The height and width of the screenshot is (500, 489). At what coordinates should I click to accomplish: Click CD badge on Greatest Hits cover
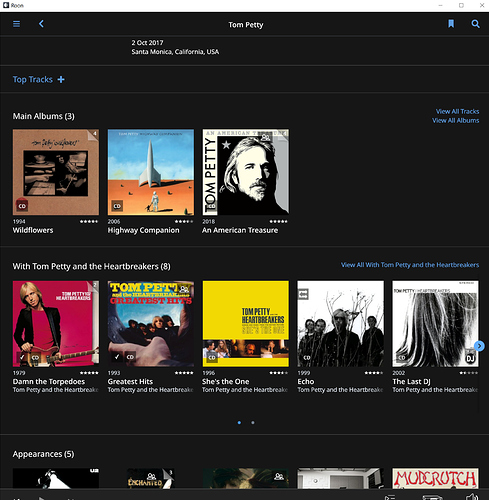pyautogui.click(x=130, y=357)
